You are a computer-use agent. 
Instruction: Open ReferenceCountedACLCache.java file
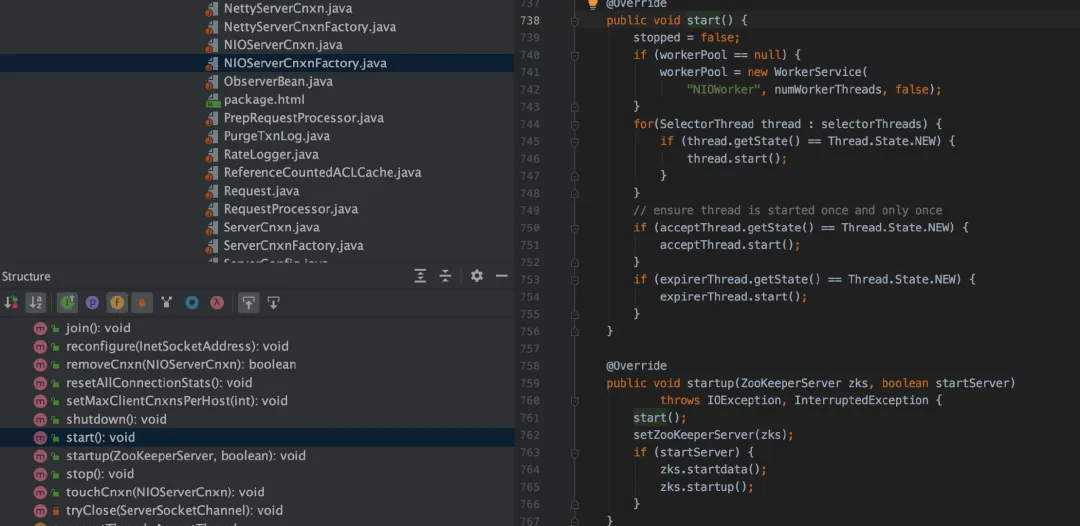322,173
